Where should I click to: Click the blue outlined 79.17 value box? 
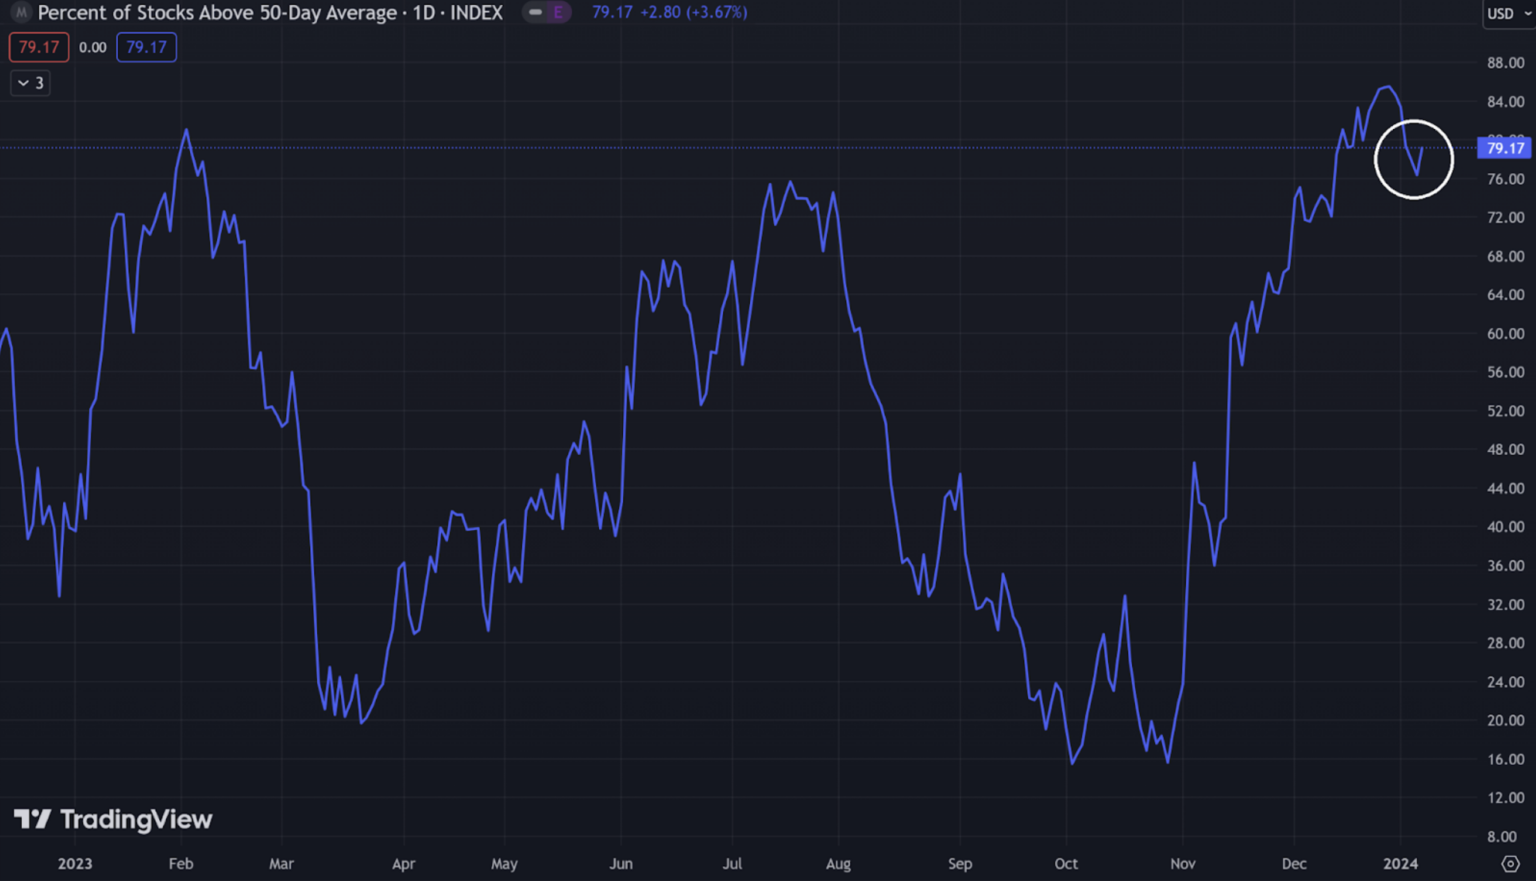[146, 46]
